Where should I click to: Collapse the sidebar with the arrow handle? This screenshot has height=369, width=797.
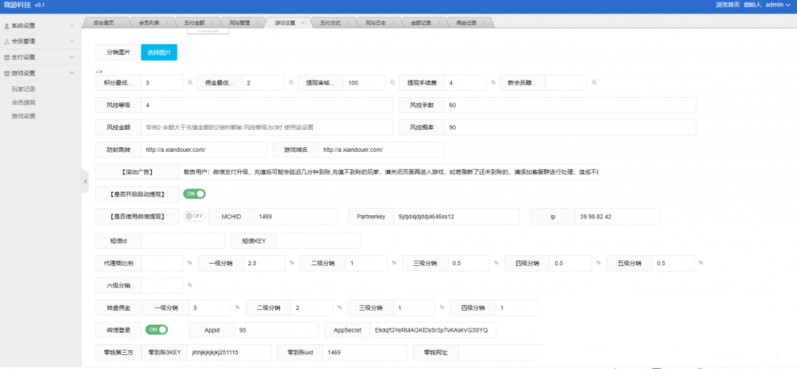point(85,181)
